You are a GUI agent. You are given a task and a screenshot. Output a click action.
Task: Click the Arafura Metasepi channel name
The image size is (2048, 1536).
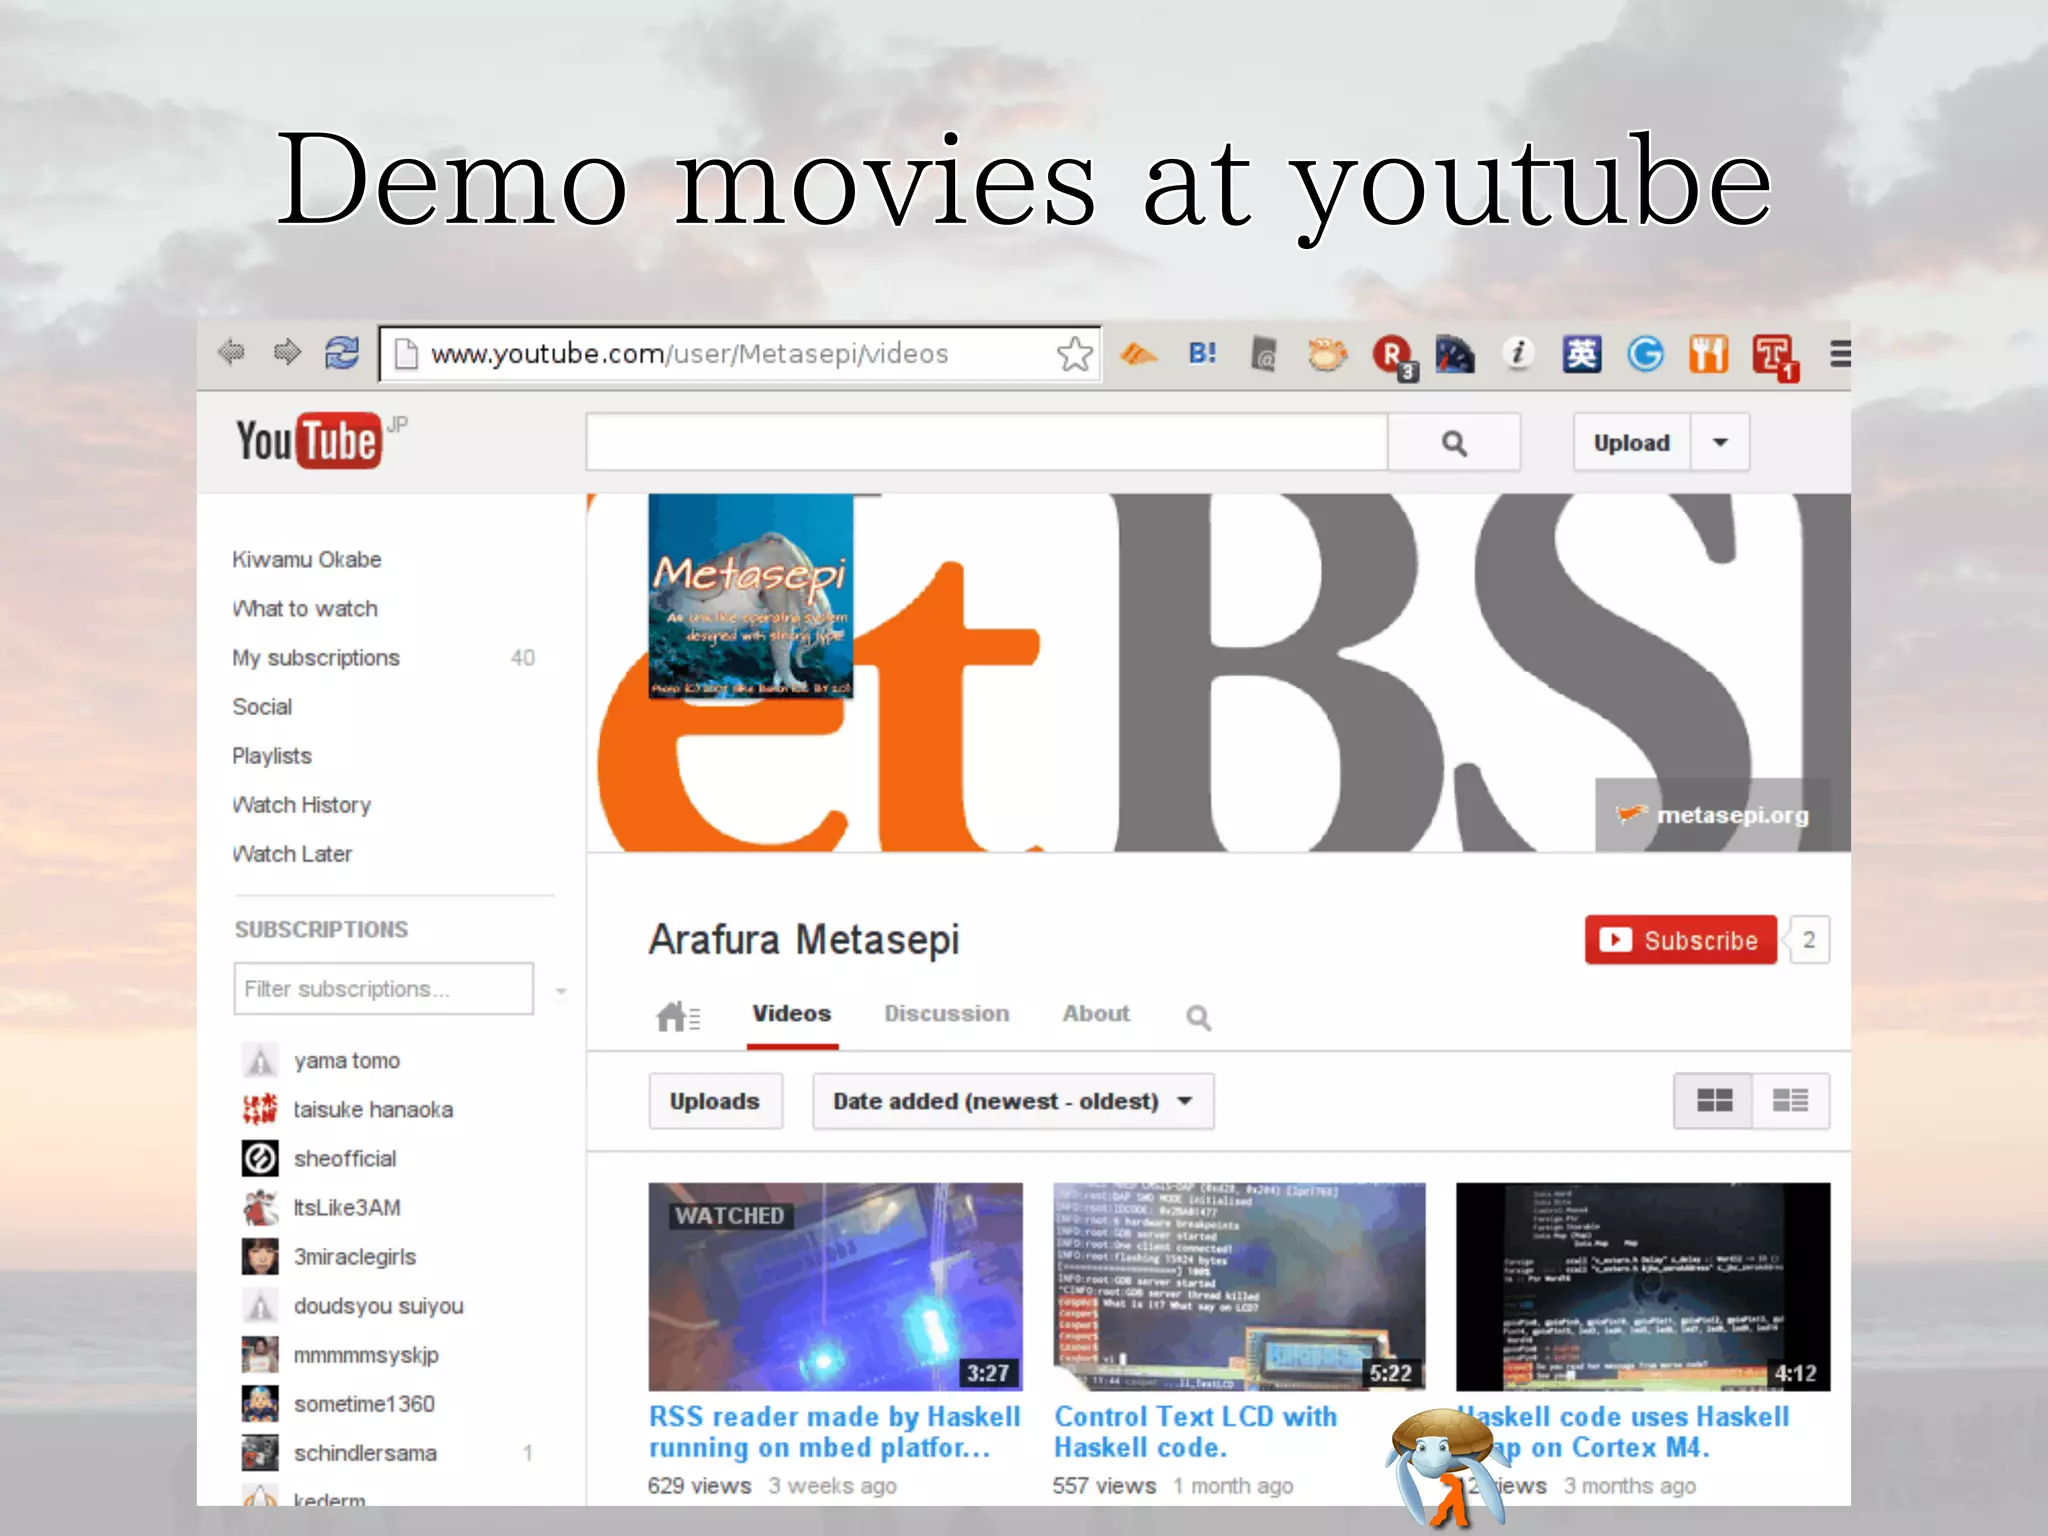click(x=804, y=940)
